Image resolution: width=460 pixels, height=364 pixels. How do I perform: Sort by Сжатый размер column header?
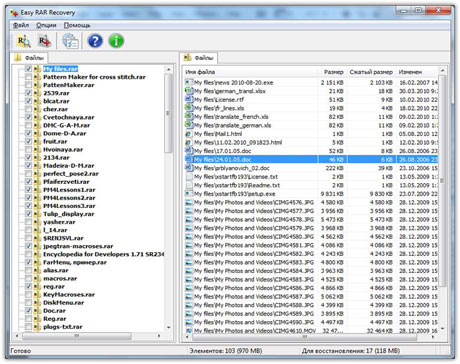pyautogui.click(x=371, y=72)
